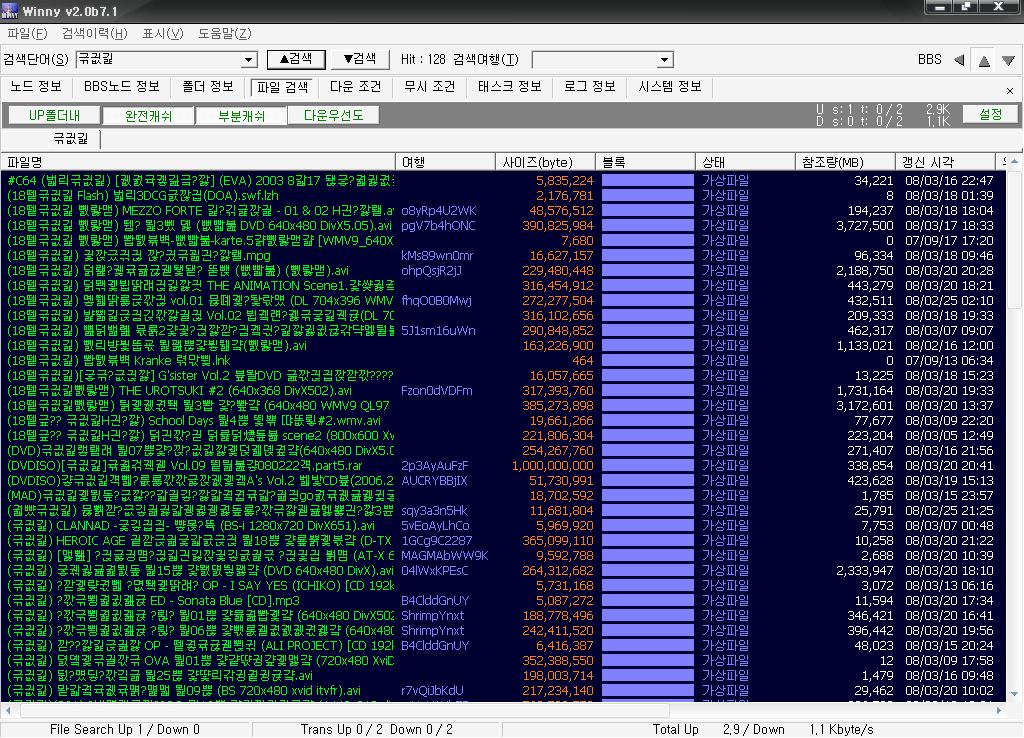Open 설정 settings button
Viewport: 1024px width, 738px height.
[990, 115]
